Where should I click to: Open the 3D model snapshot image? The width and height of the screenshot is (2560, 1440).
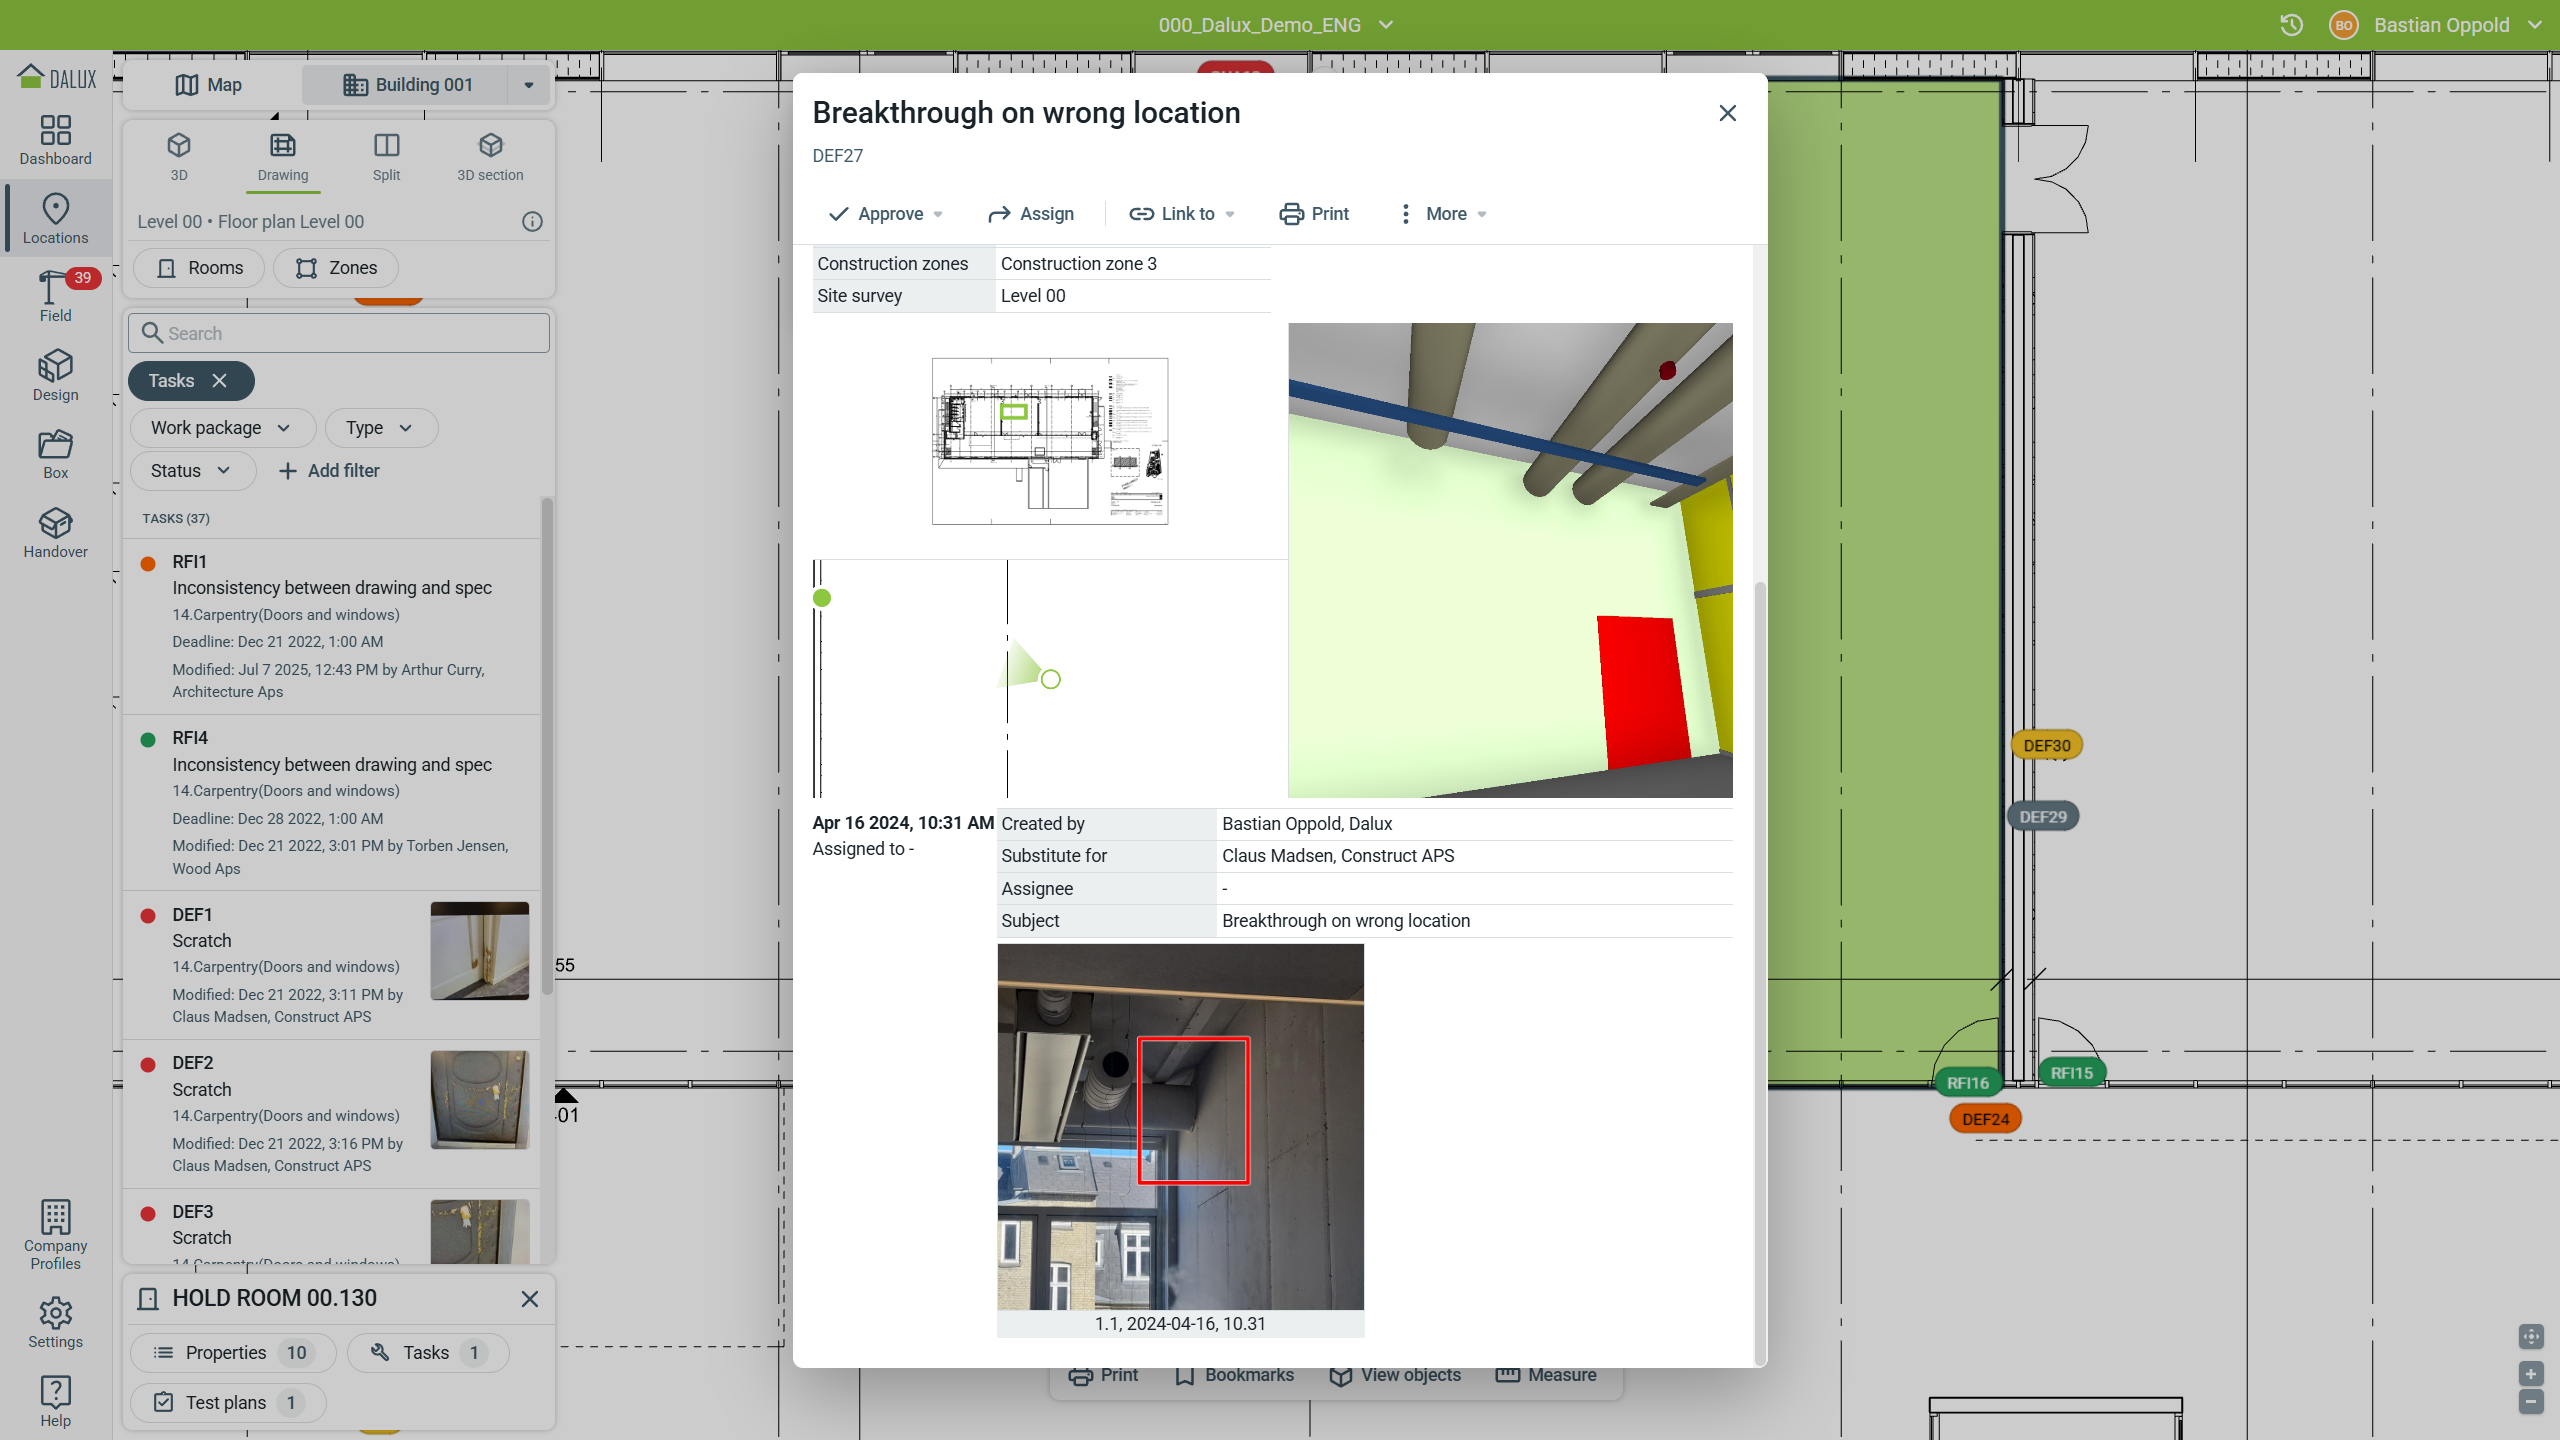[x=1510, y=560]
